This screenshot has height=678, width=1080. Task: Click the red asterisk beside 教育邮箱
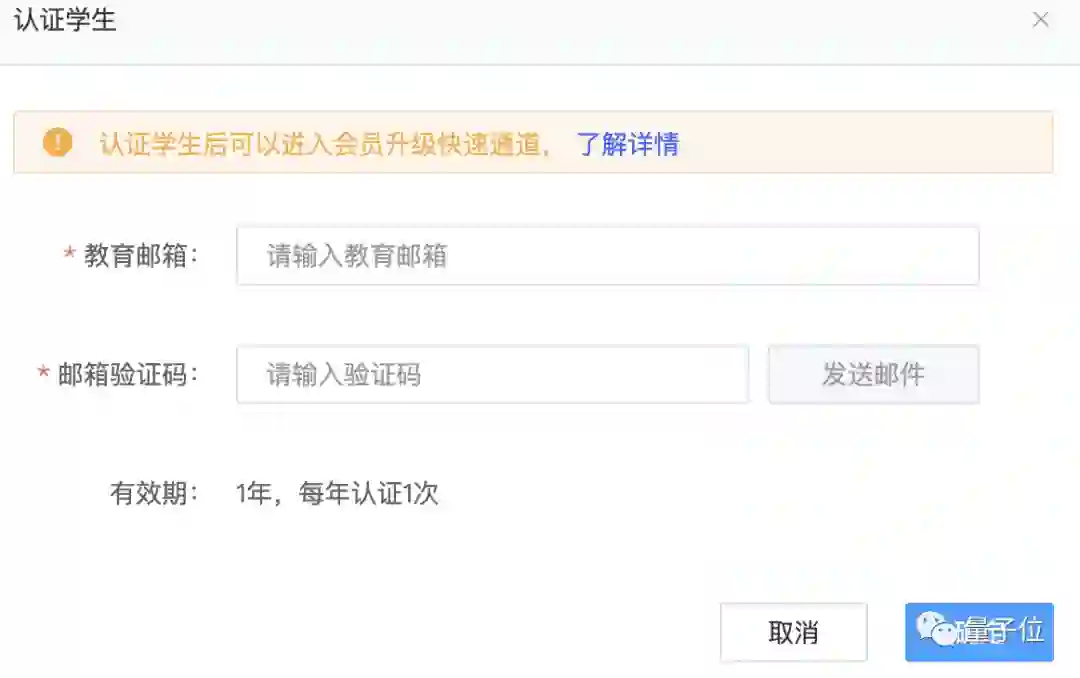(70, 255)
